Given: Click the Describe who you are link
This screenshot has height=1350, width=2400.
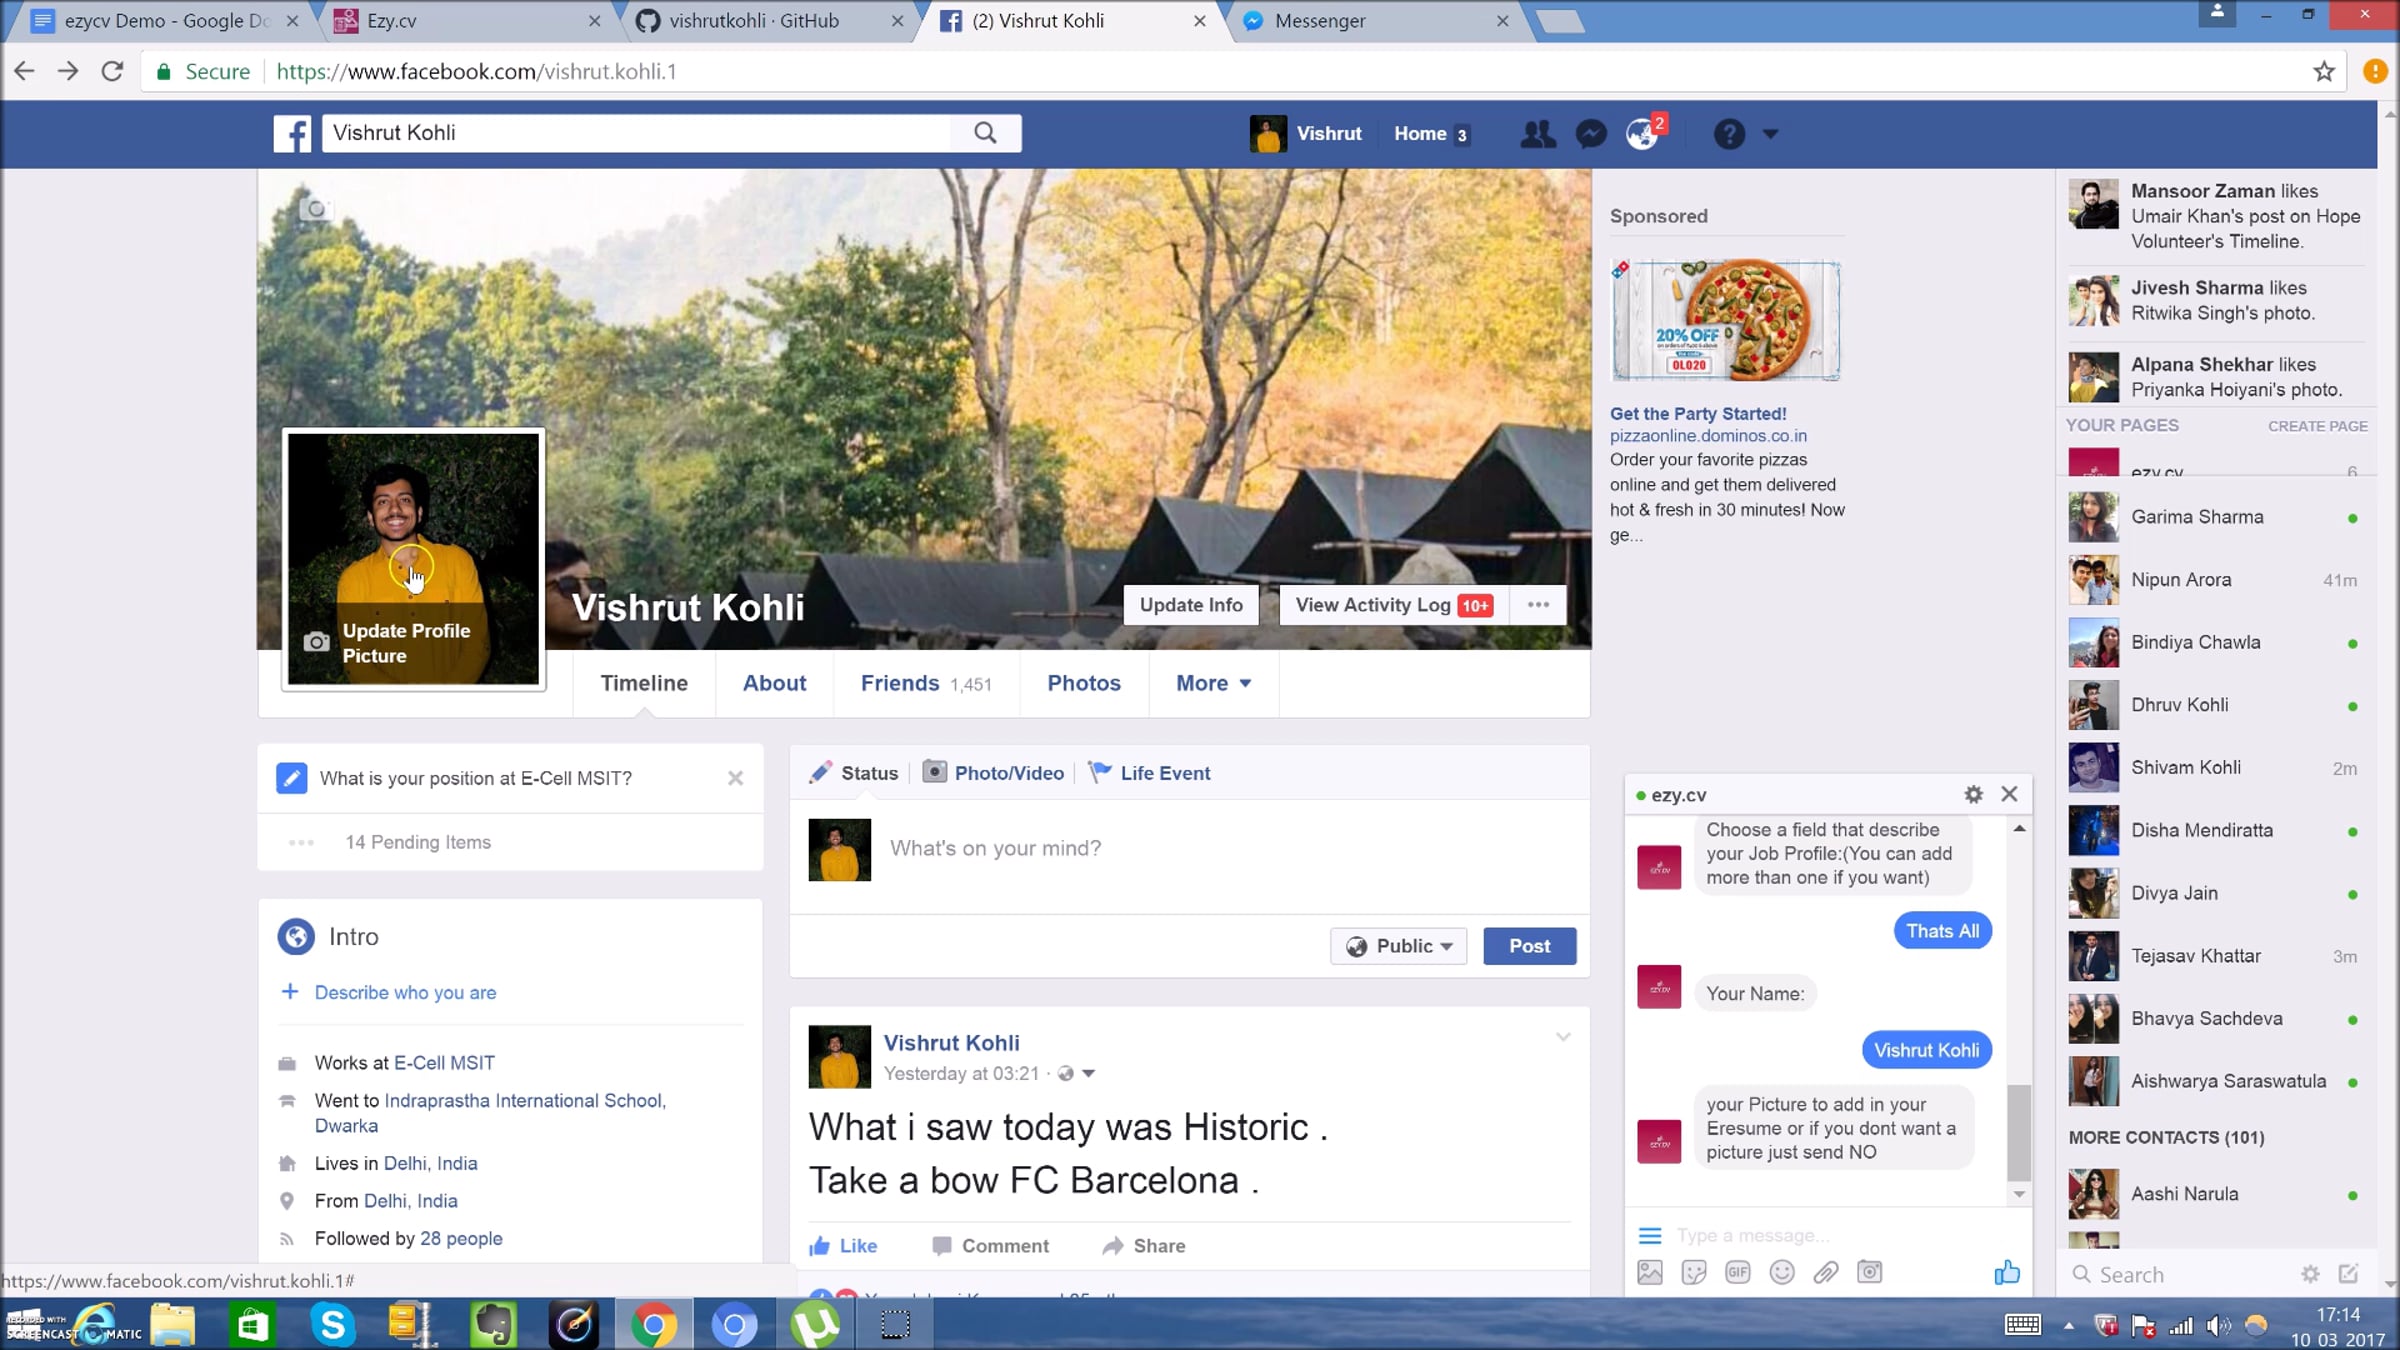Looking at the screenshot, I should 405,992.
